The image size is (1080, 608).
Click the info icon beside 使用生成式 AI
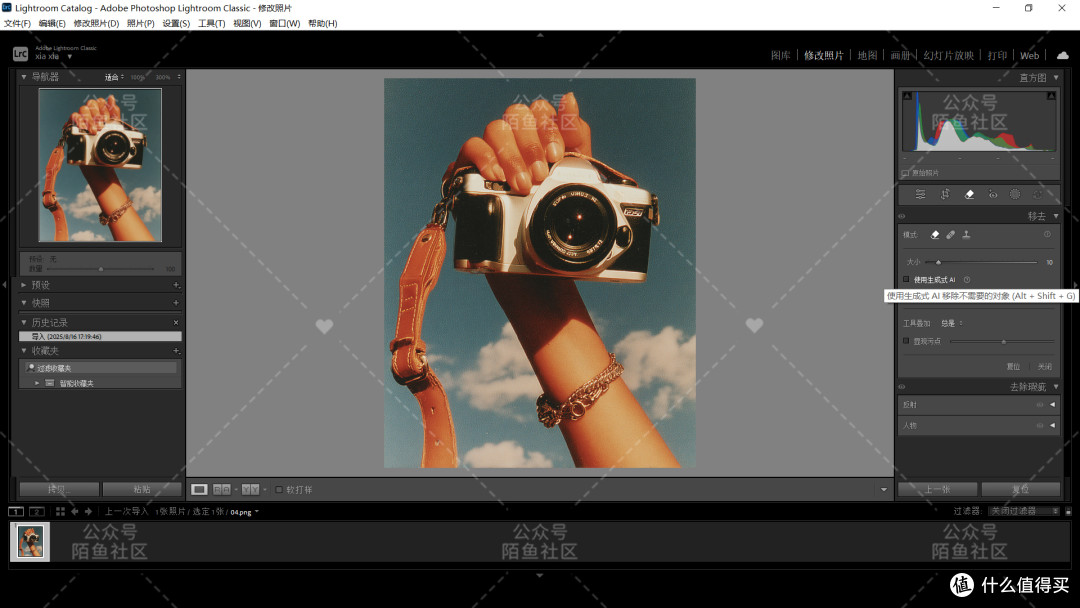click(x=967, y=280)
